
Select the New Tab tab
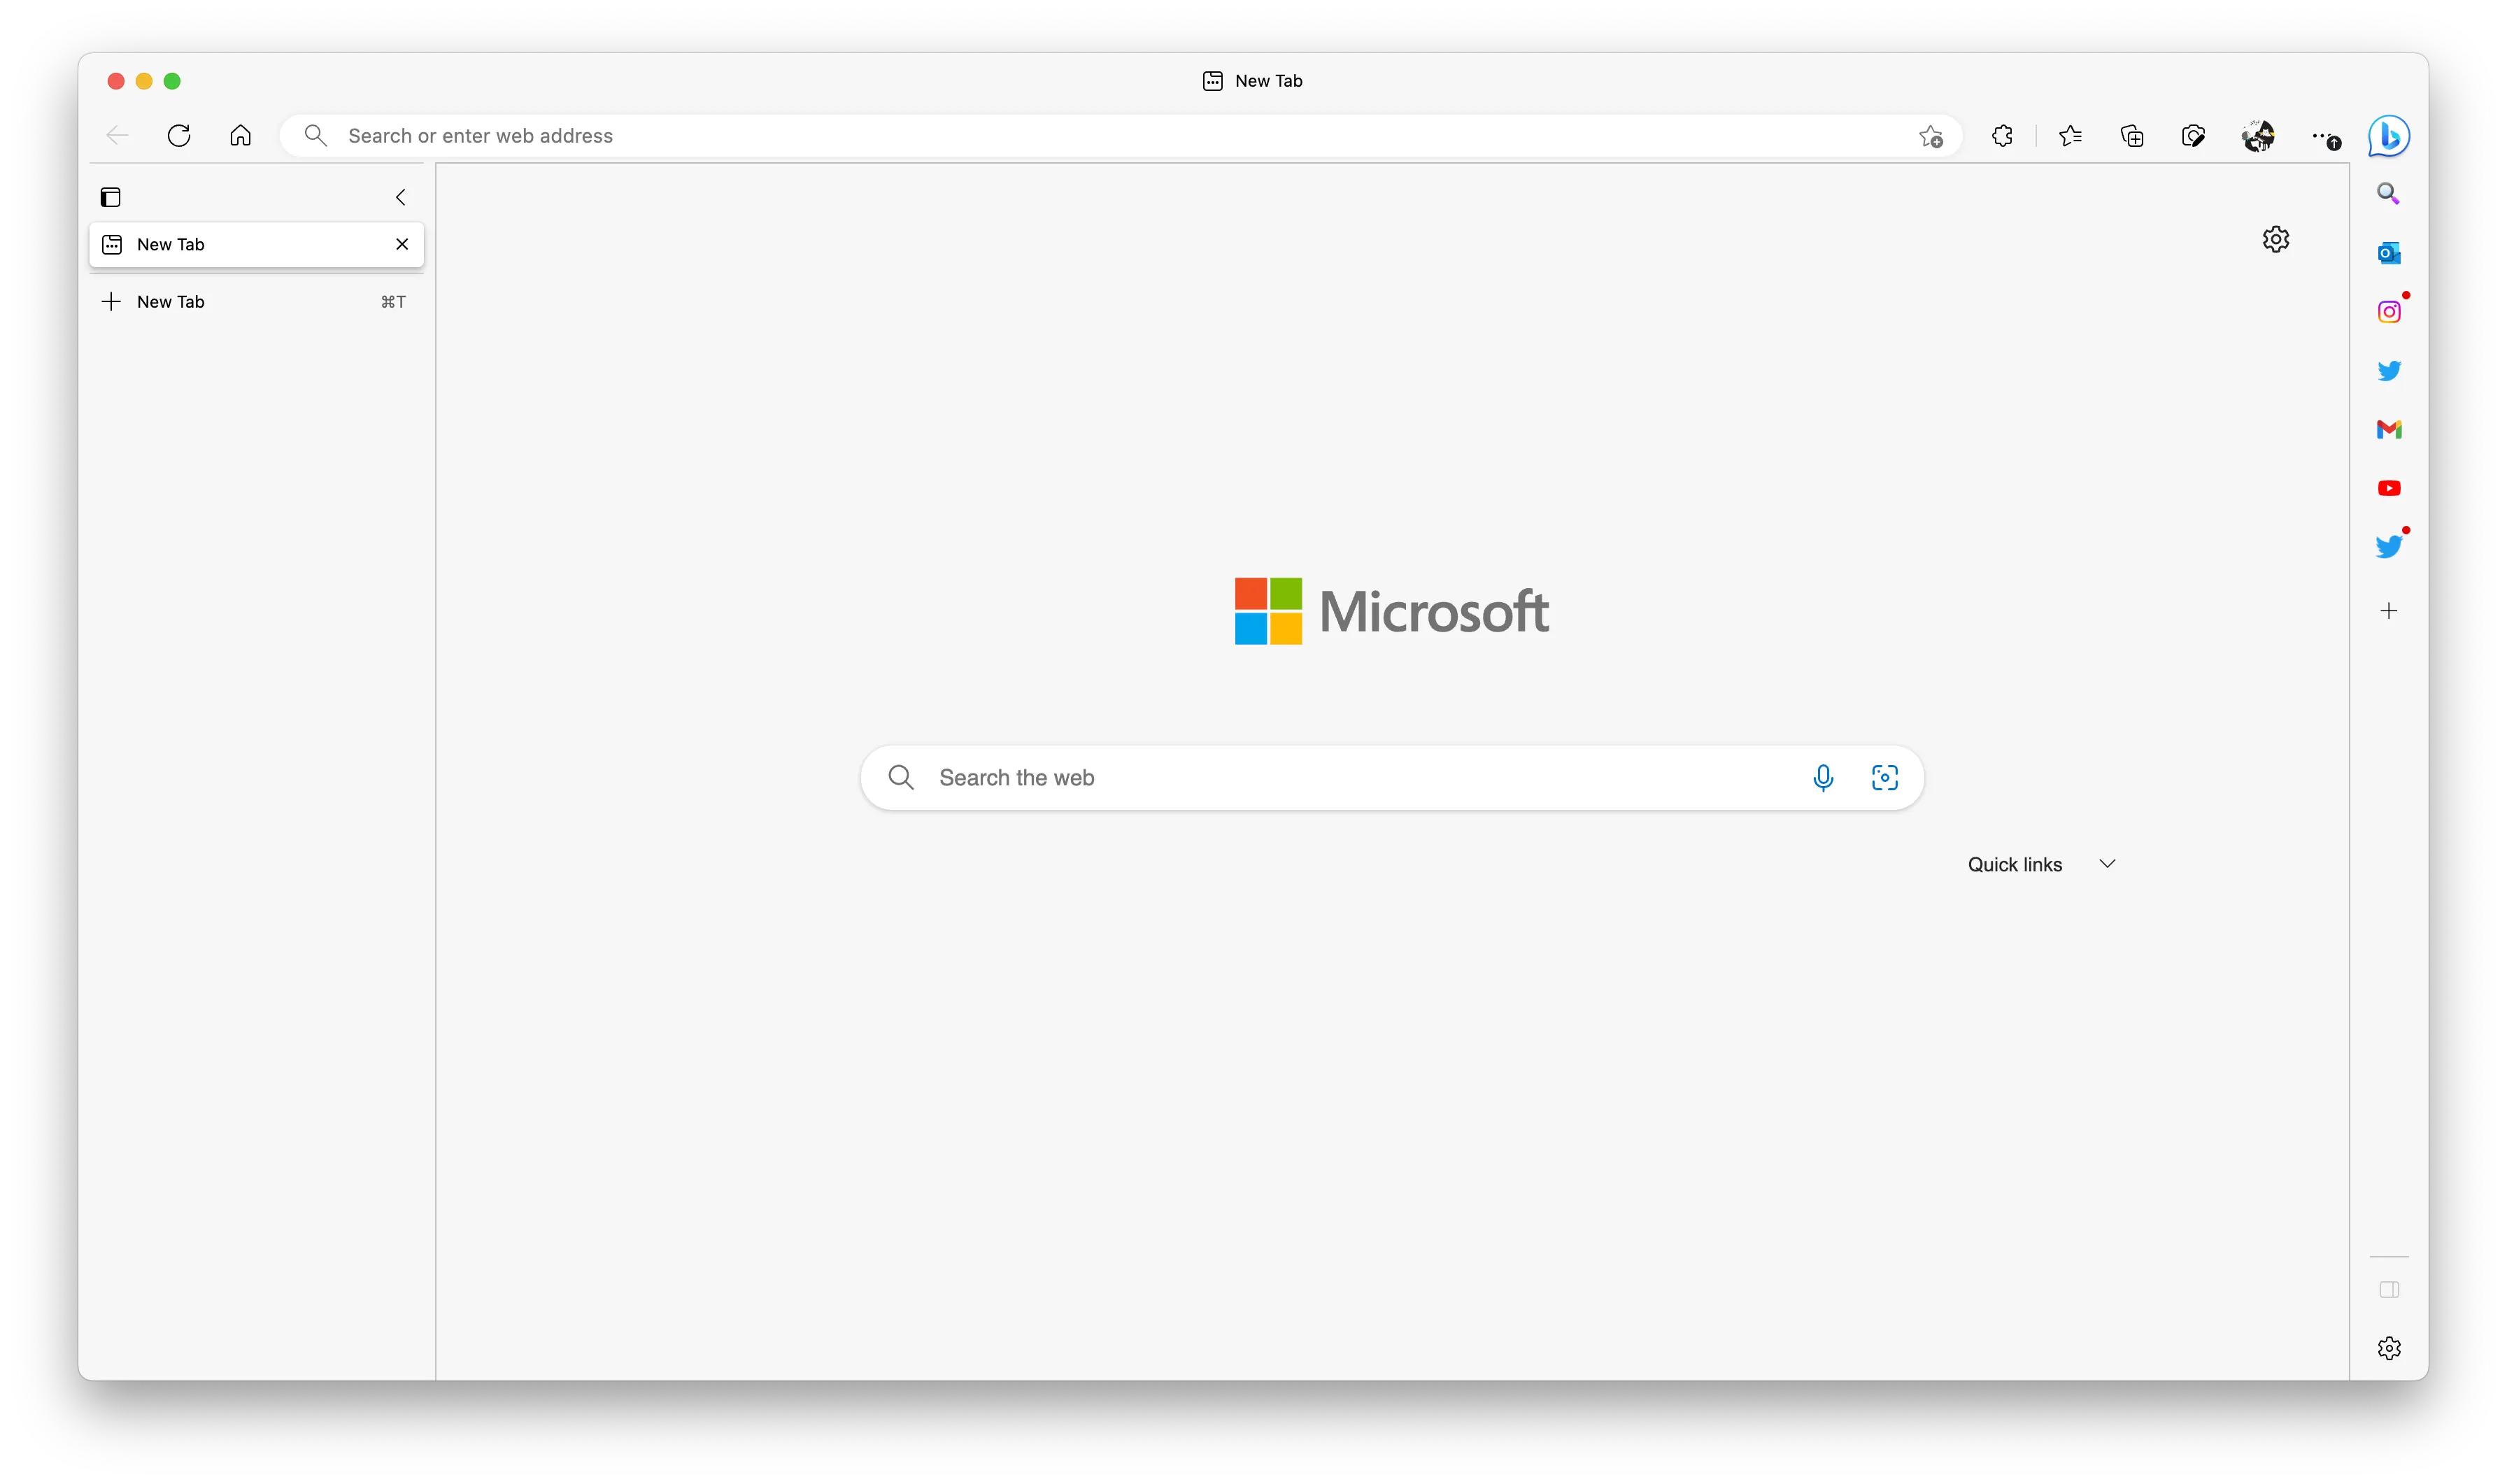tap(240, 244)
